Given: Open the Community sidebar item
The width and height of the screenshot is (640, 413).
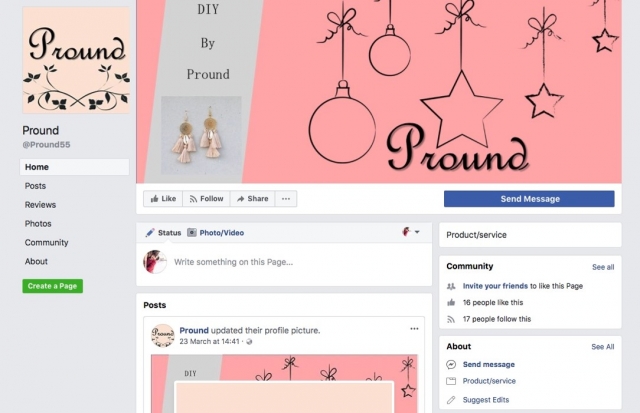Looking at the screenshot, I should click(x=47, y=242).
